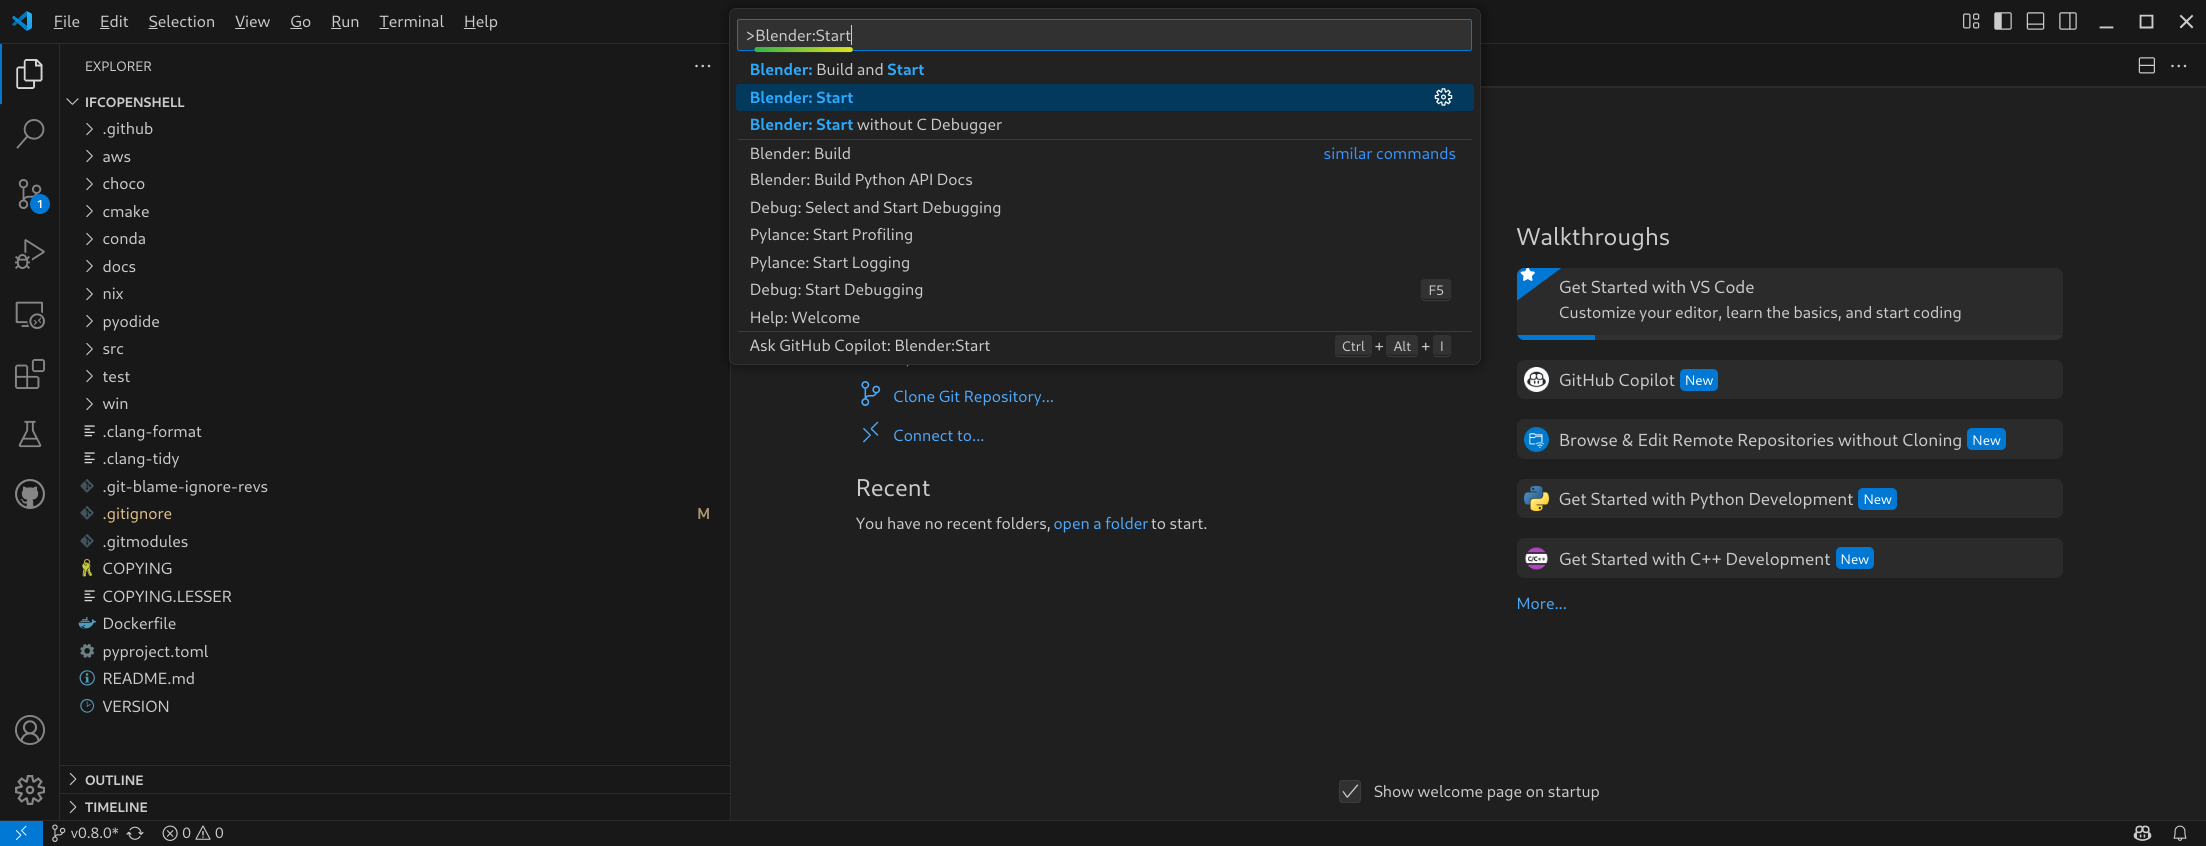Image resolution: width=2206 pixels, height=846 pixels.
Task: Click the remote window status bar icon
Action: pos(21,833)
